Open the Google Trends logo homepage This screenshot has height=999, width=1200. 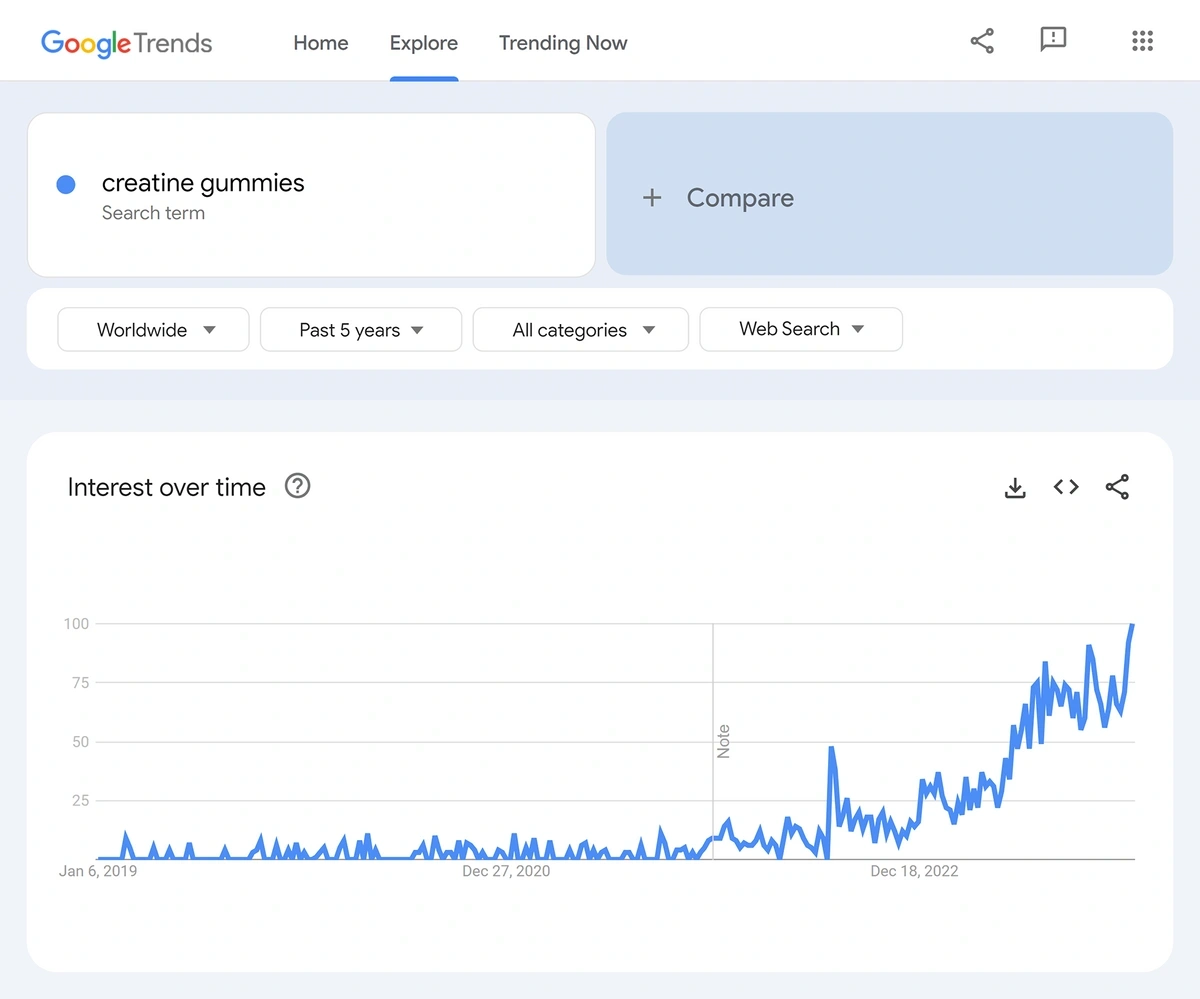tap(126, 43)
